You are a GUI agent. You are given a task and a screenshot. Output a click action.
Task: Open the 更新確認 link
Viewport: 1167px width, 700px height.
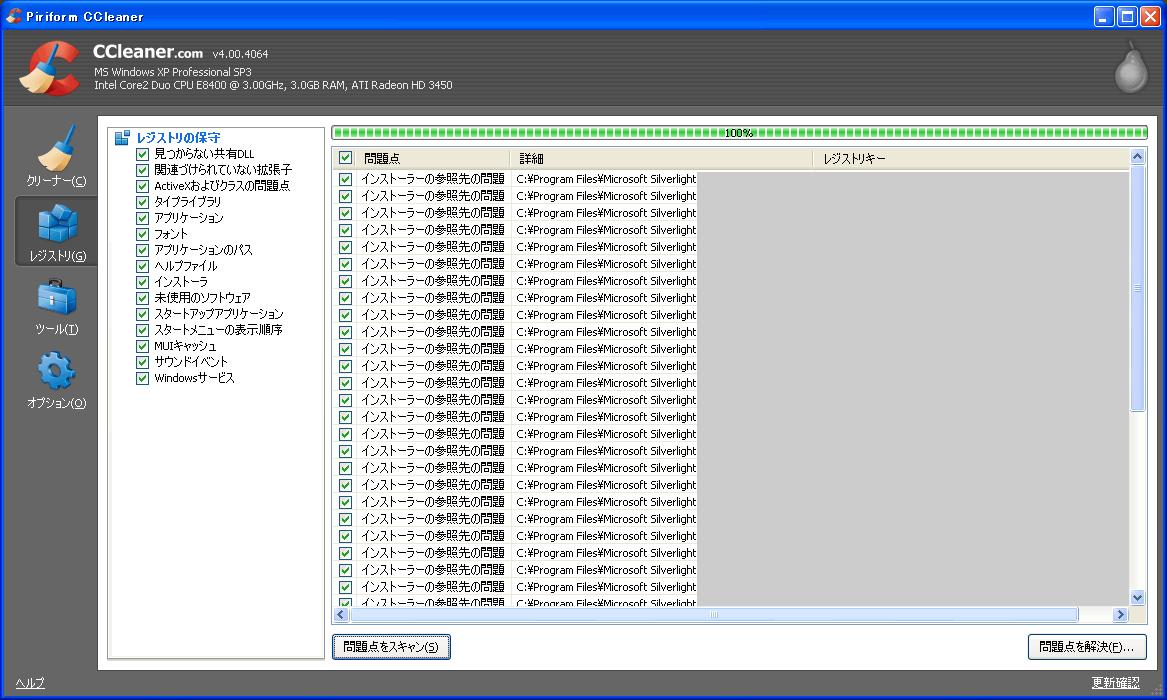(1115, 683)
